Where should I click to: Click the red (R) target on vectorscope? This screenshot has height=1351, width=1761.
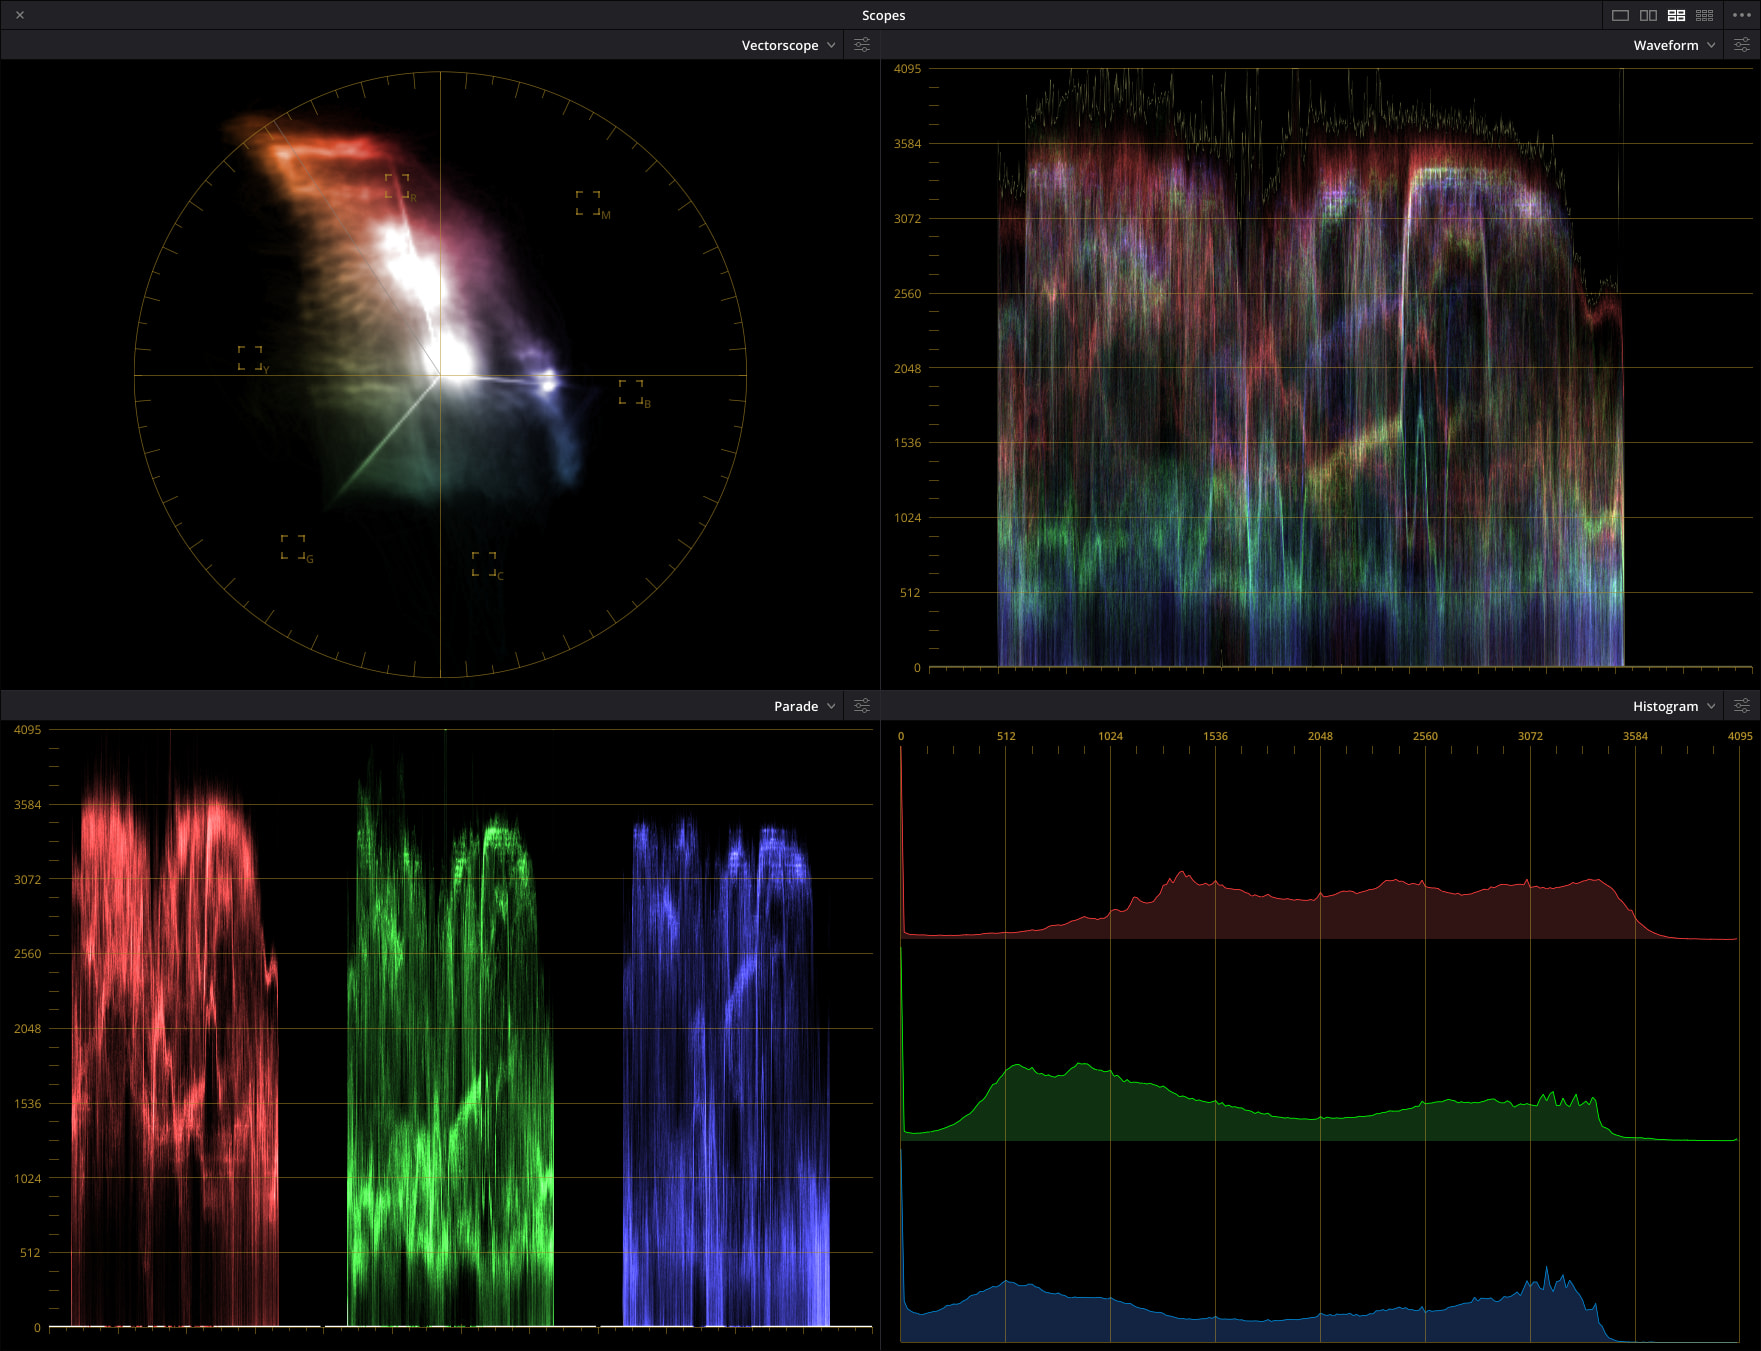click(x=397, y=185)
